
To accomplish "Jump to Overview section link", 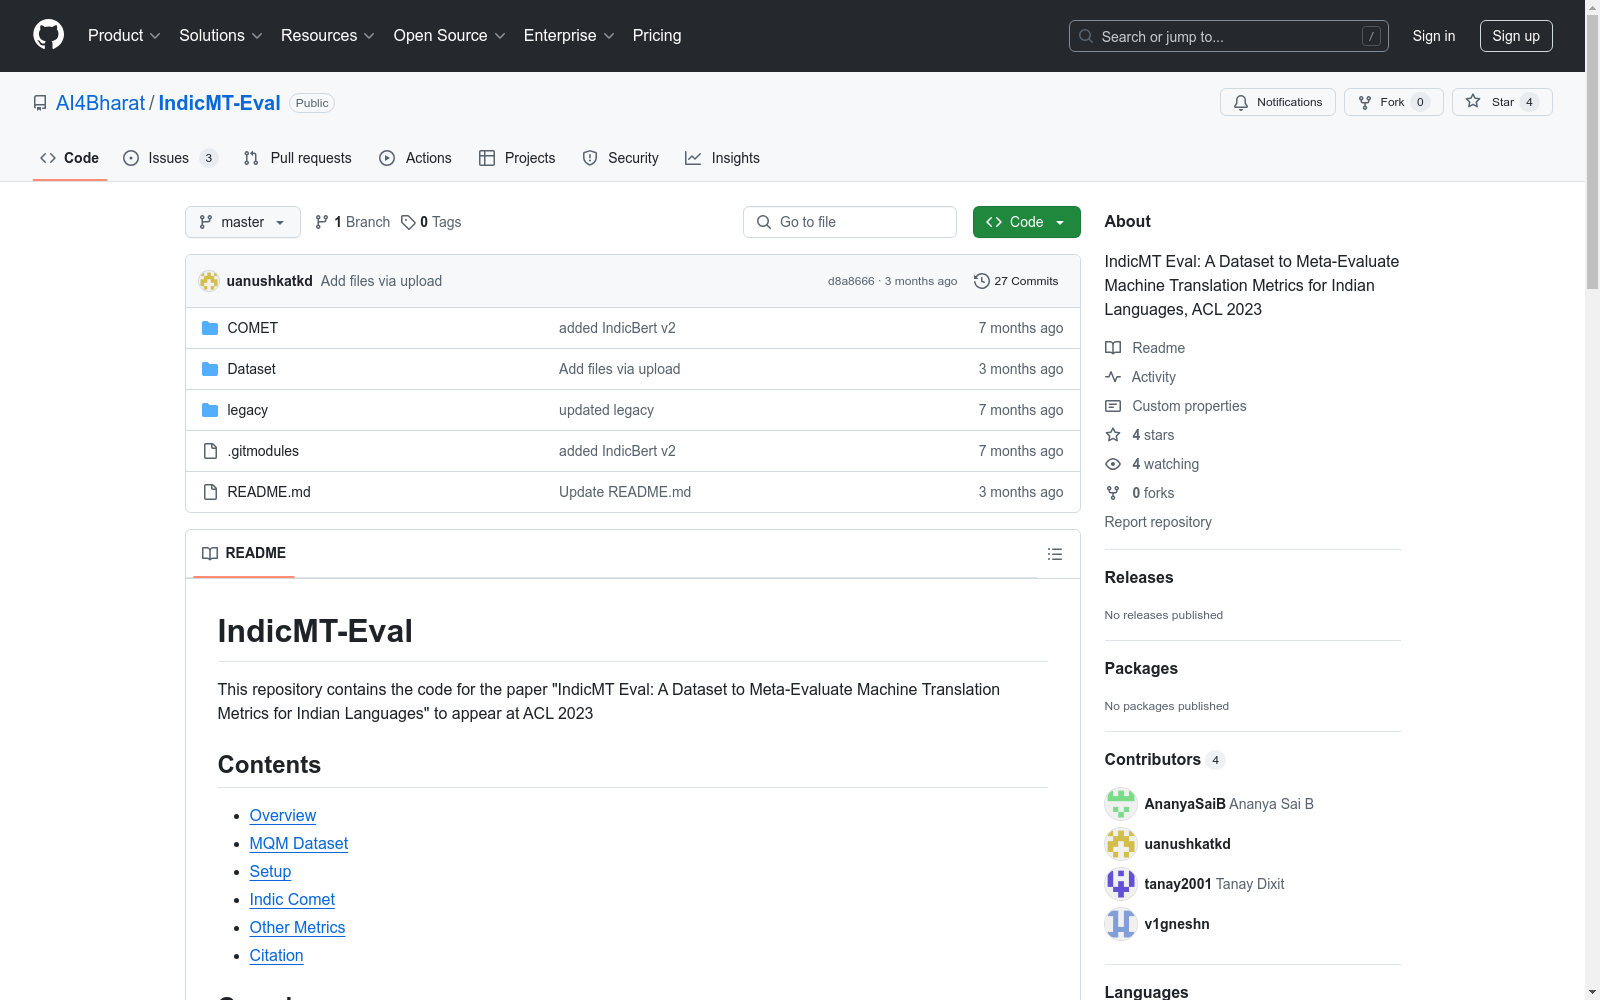I will point(283,816).
